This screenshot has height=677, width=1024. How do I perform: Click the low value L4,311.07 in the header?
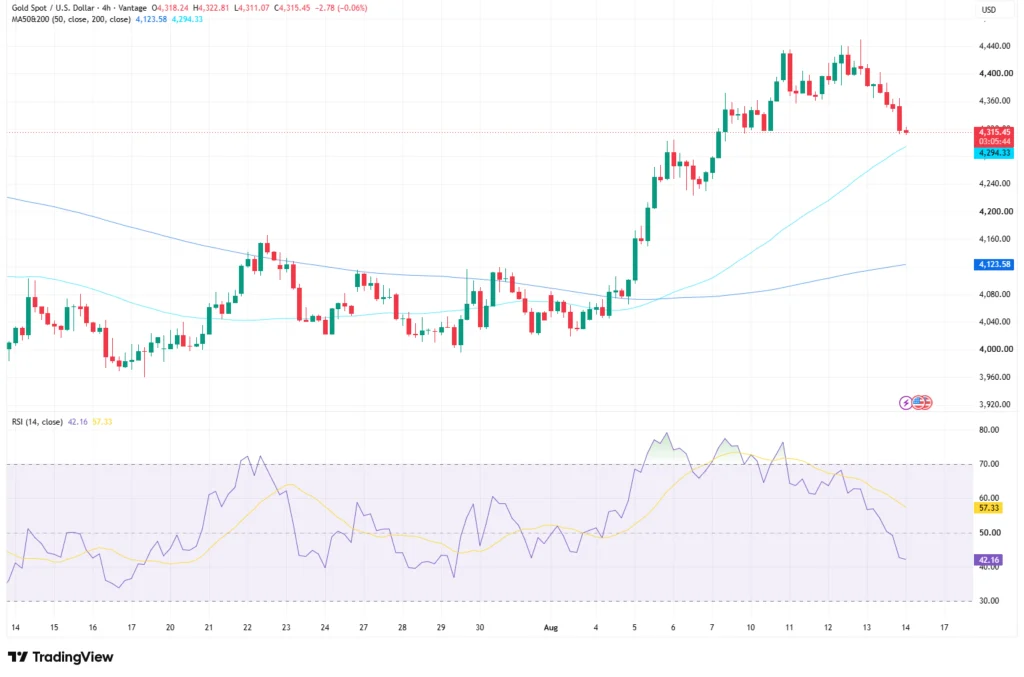[x=251, y=8]
